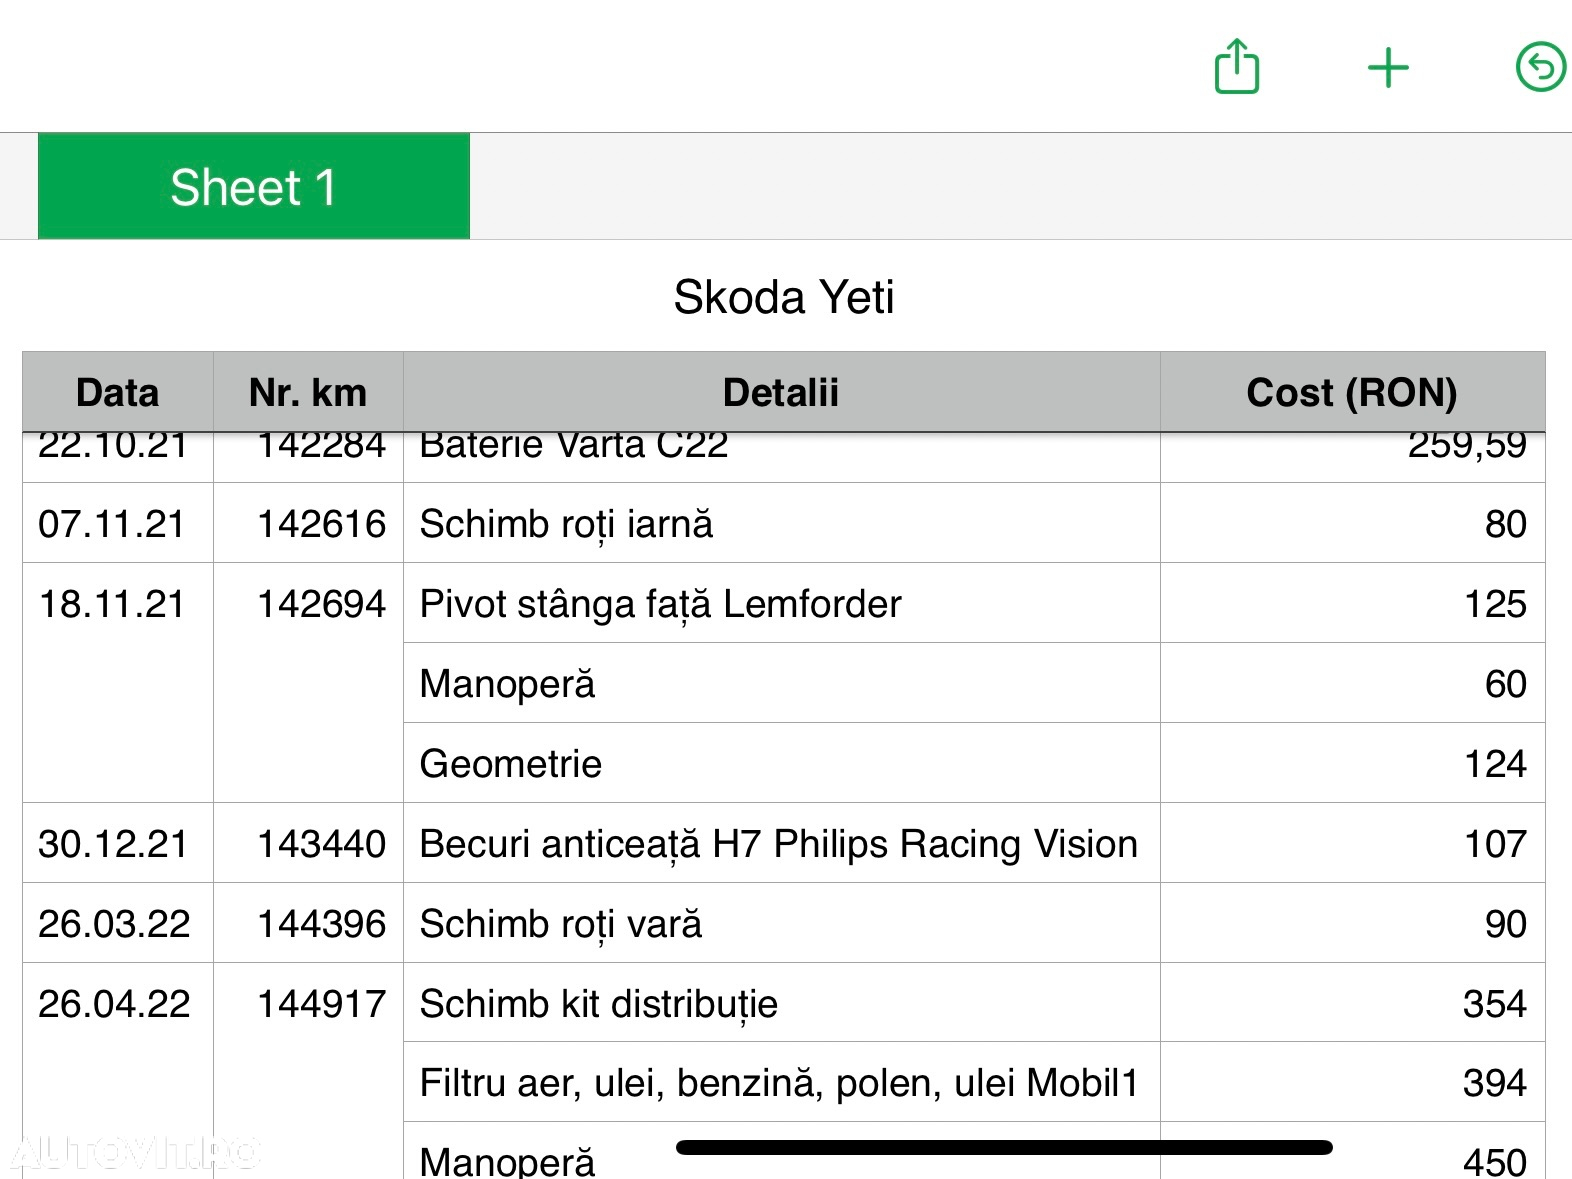Select the cost cell showing 354
Image resolution: width=1572 pixels, height=1179 pixels.
click(x=1352, y=1003)
